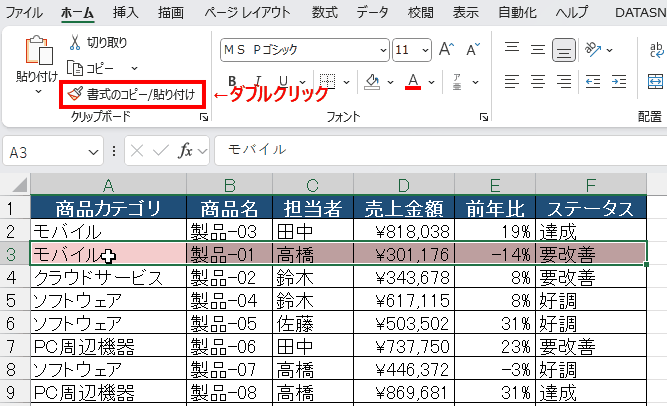Apply red font color with the A icon
The width and height of the screenshot is (667, 406).
(x=413, y=81)
